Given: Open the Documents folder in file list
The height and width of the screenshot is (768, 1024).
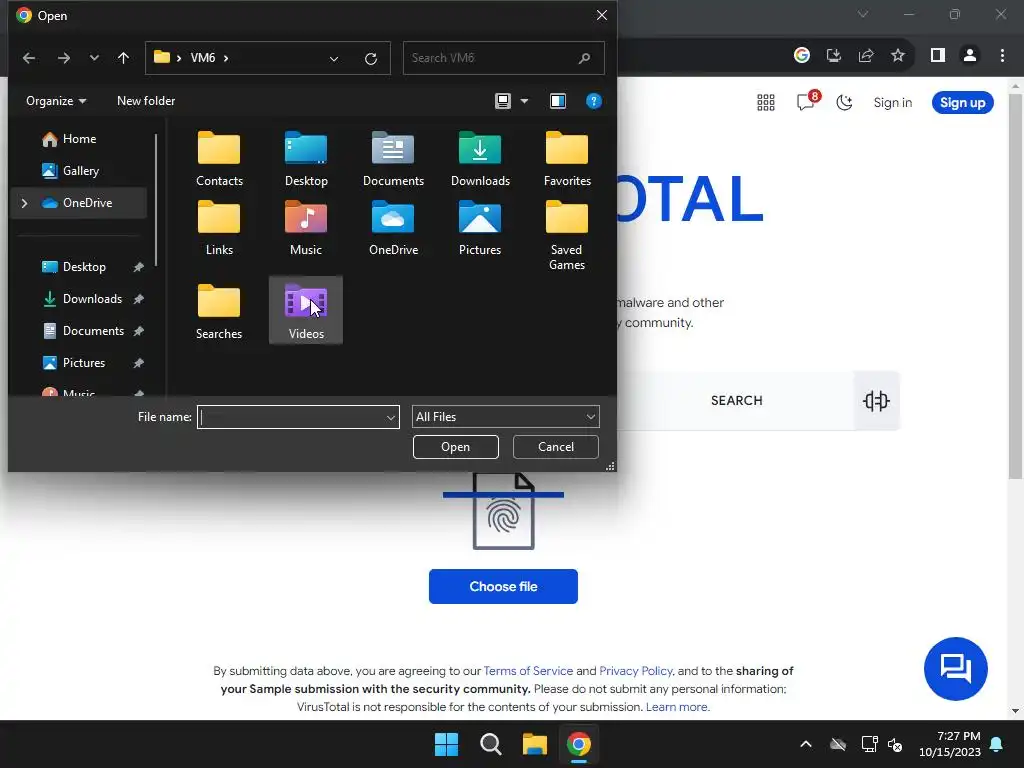Looking at the screenshot, I should click(393, 159).
